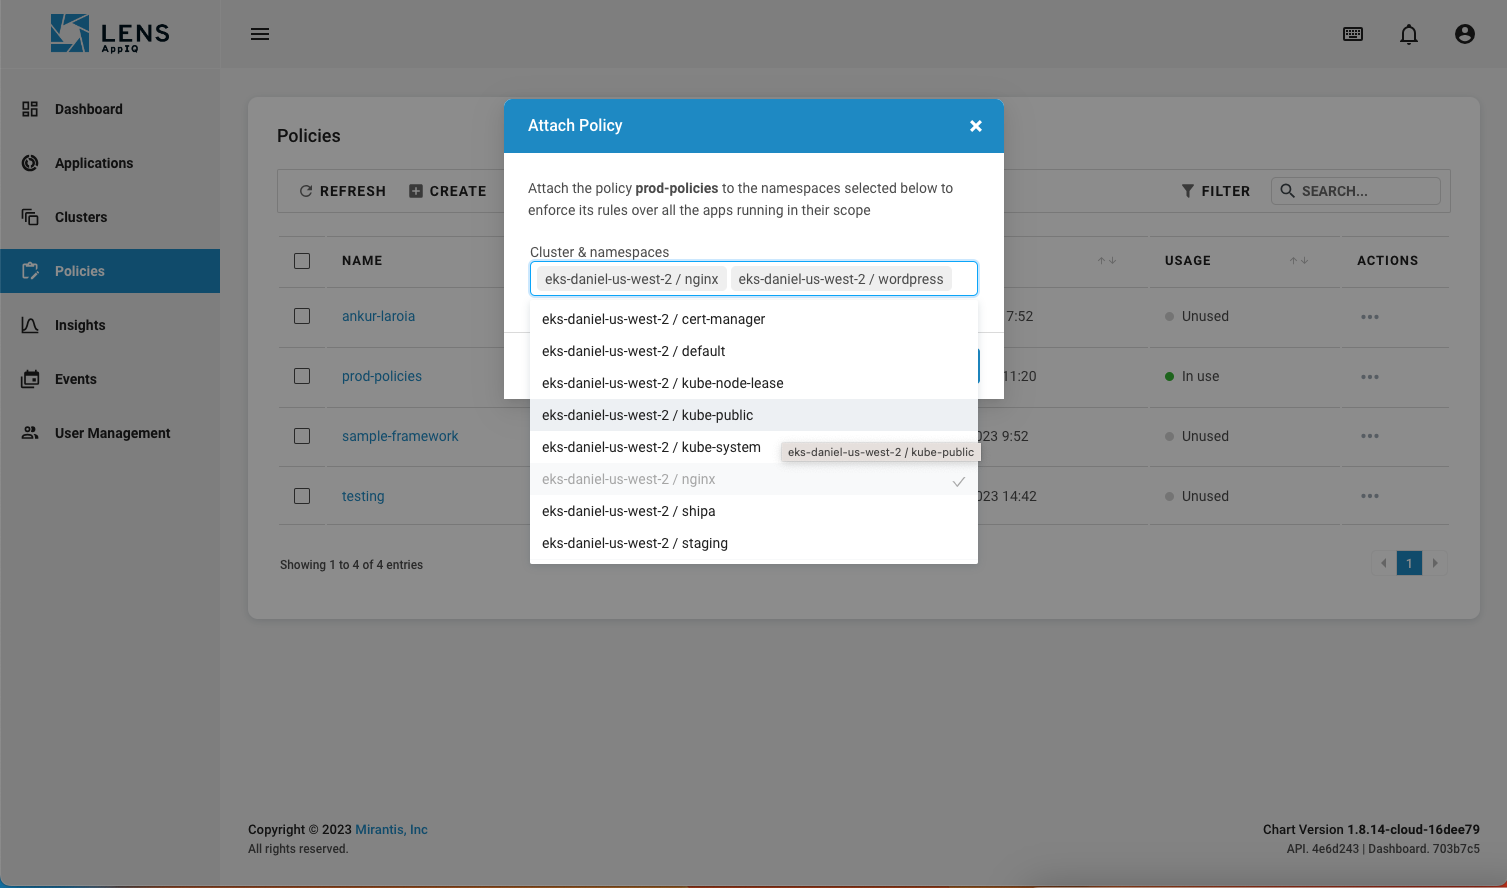
Task: Sort by the Usage column arrows
Action: click(1299, 261)
